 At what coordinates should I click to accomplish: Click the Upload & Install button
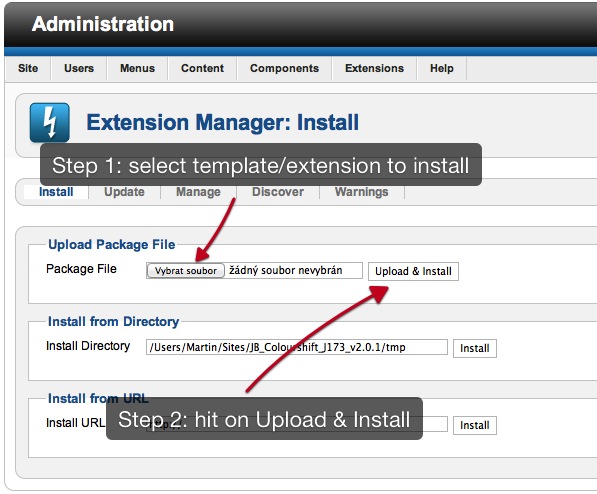[413, 271]
